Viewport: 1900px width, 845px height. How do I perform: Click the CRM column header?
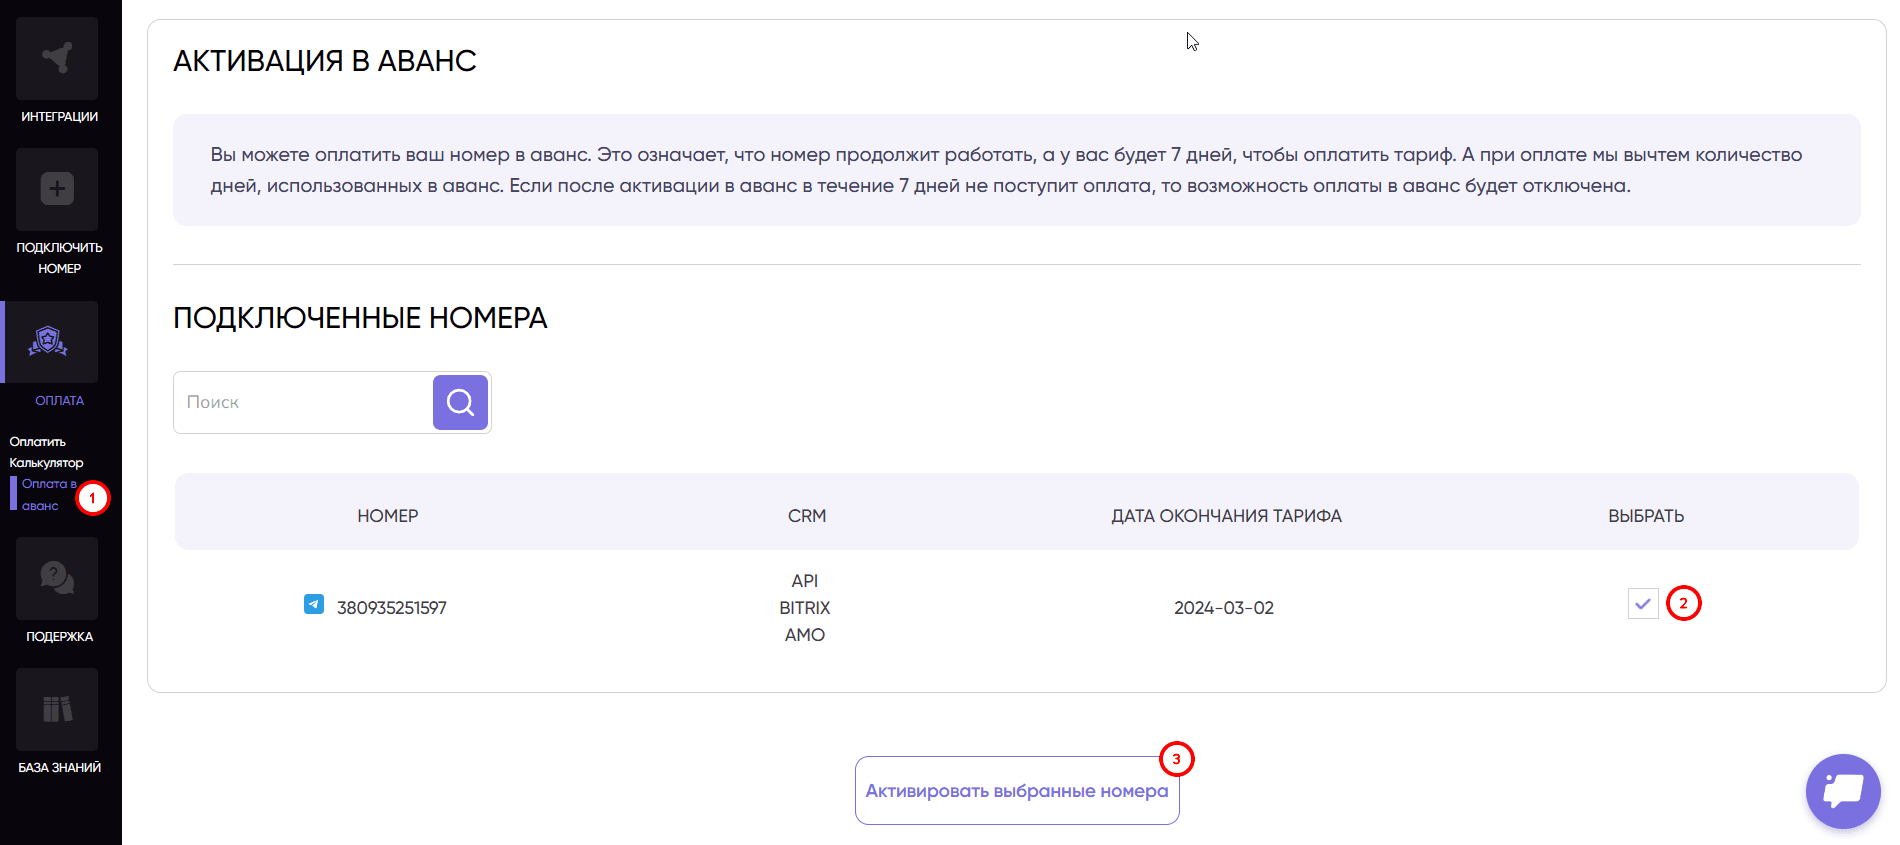point(807,516)
